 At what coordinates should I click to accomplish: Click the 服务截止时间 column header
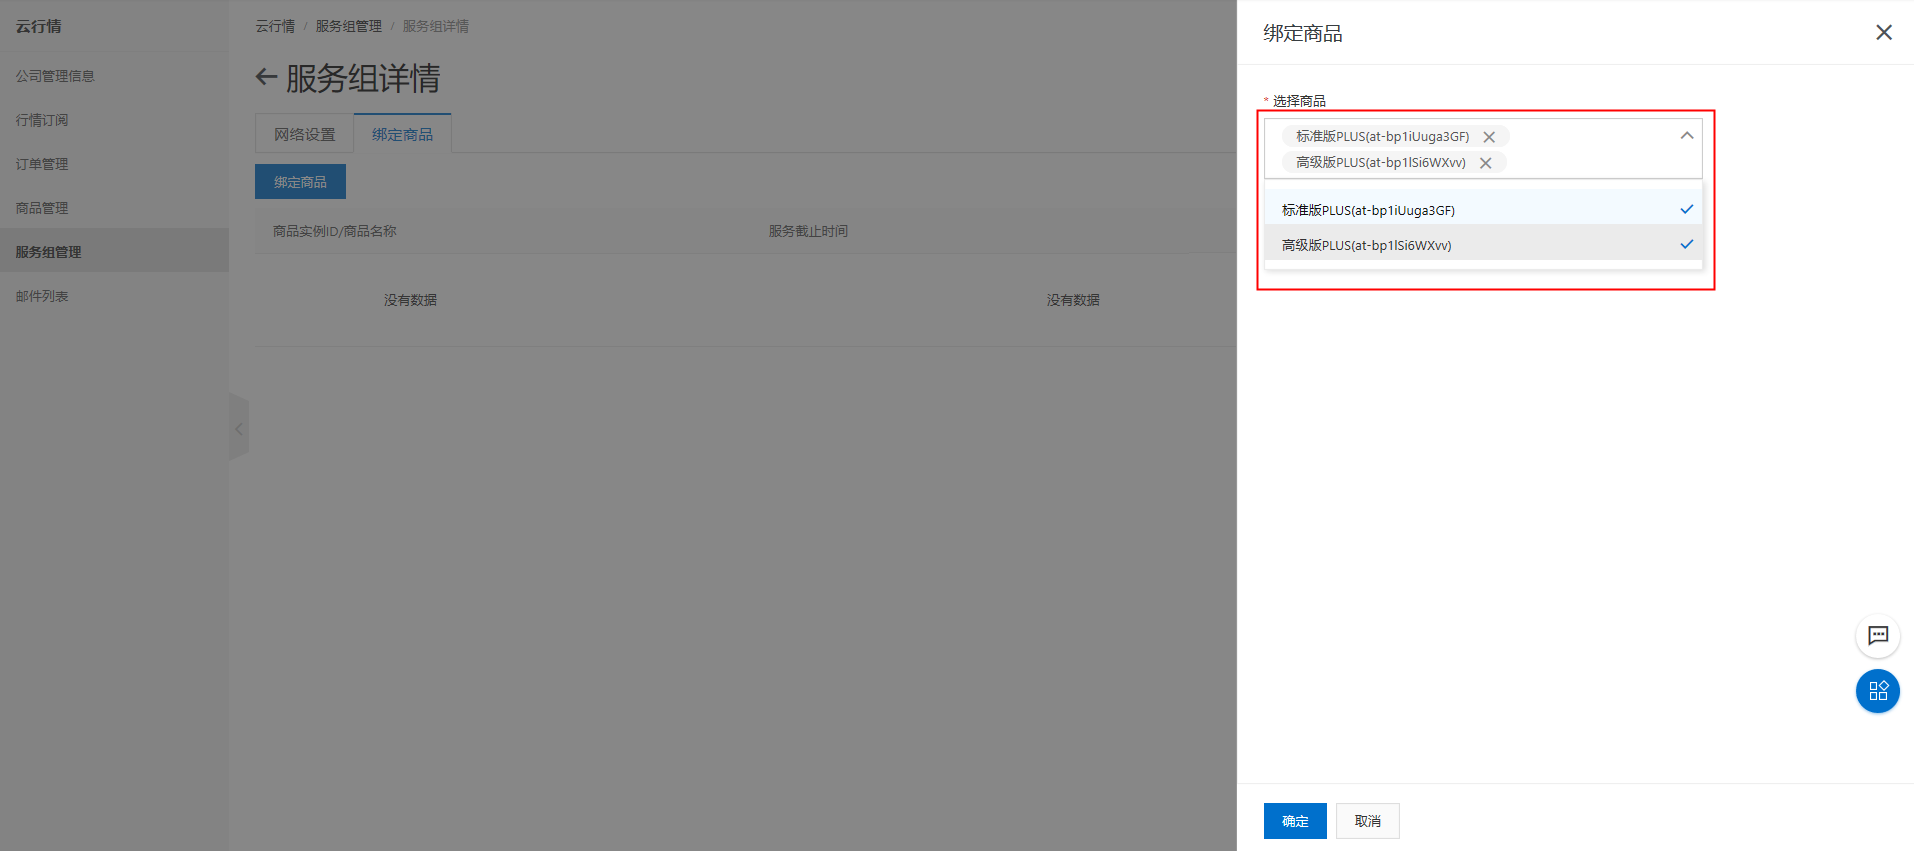[808, 231]
